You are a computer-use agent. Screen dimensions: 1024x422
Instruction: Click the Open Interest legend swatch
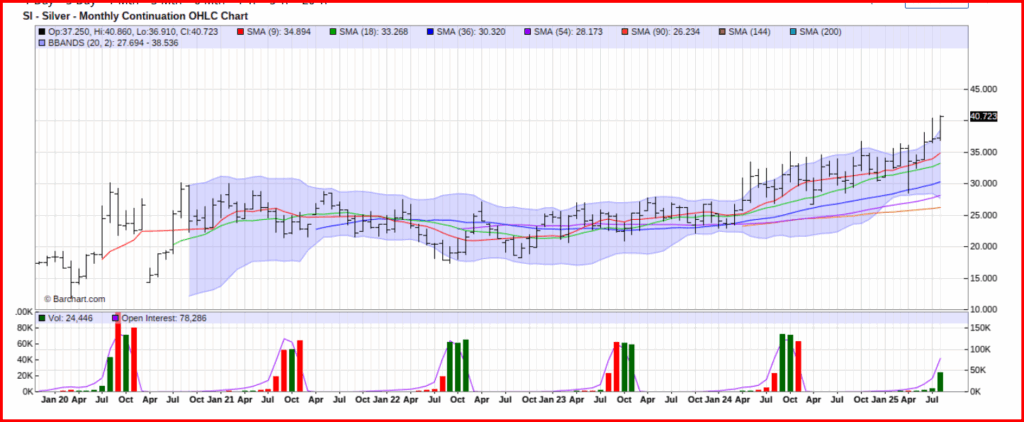tap(116, 317)
